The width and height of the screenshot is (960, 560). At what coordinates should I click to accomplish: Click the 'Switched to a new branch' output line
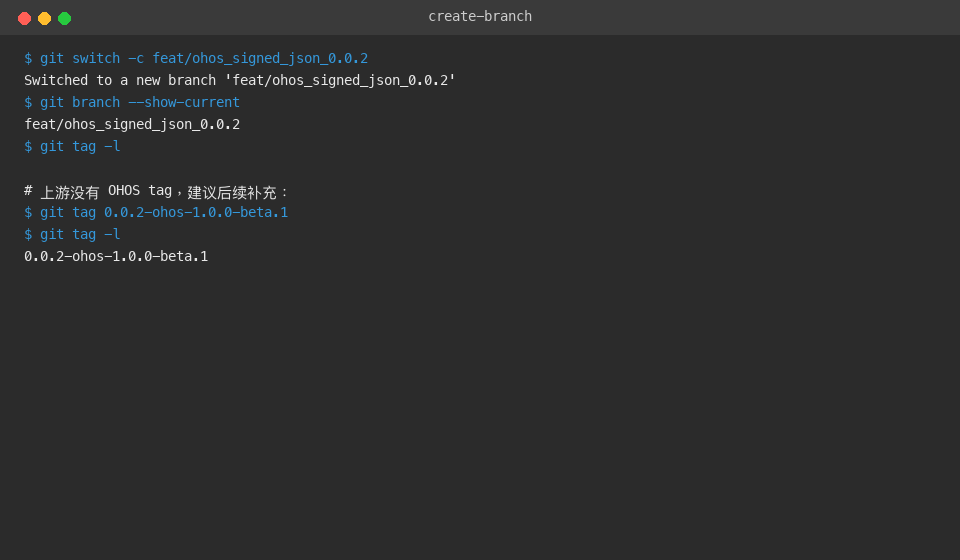coord(240,80)
